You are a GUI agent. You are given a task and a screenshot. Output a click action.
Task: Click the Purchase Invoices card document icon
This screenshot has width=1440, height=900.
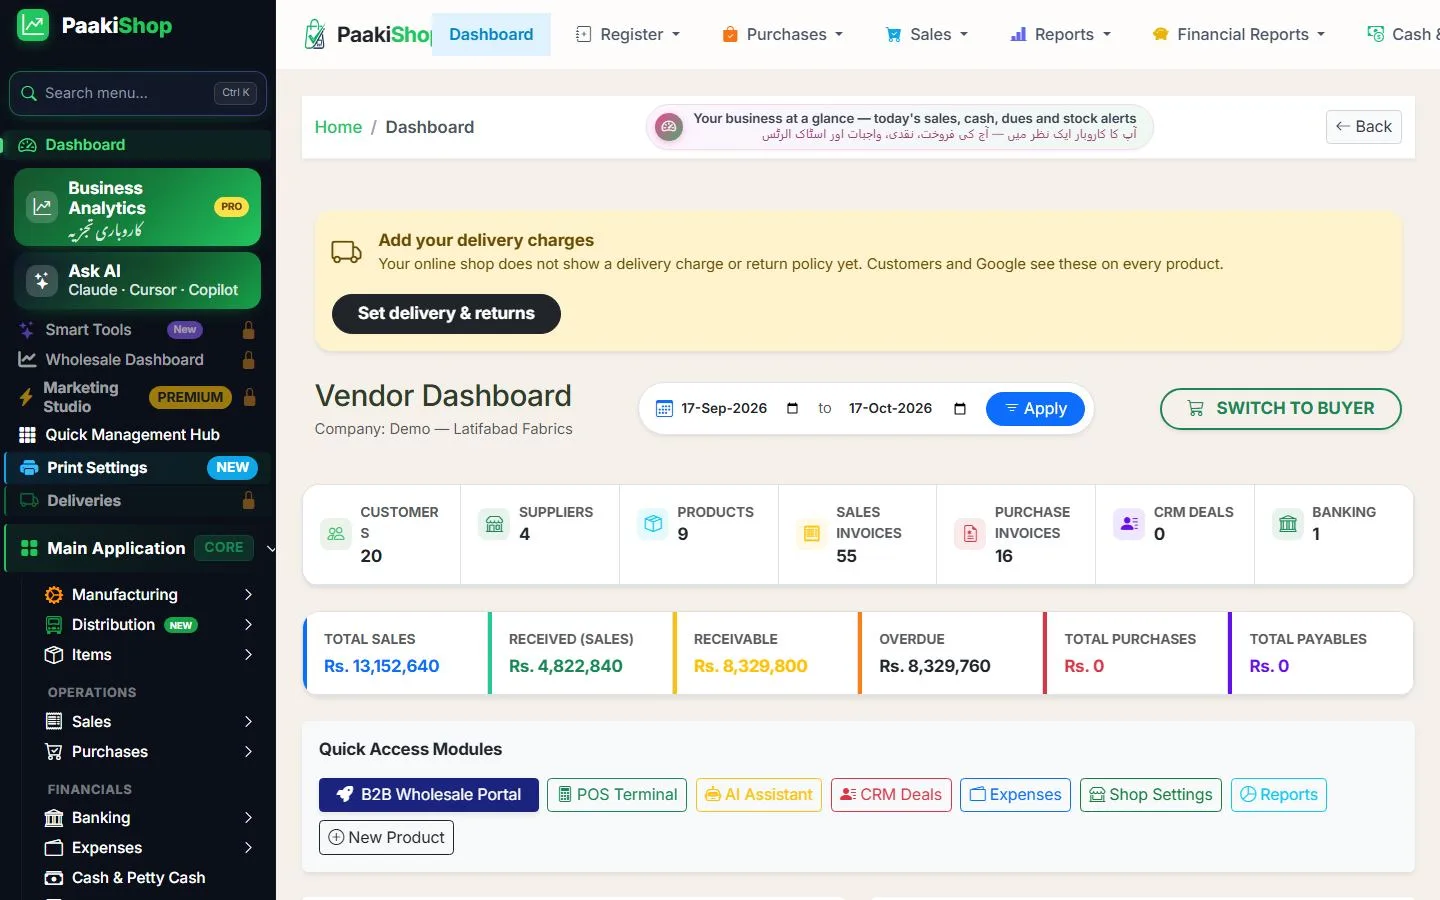coord(970,534)
